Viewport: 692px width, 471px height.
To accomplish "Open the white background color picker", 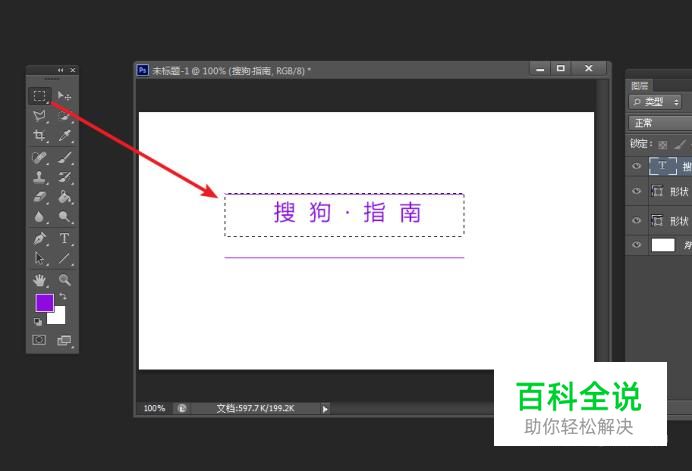I will tap(59, 318).
